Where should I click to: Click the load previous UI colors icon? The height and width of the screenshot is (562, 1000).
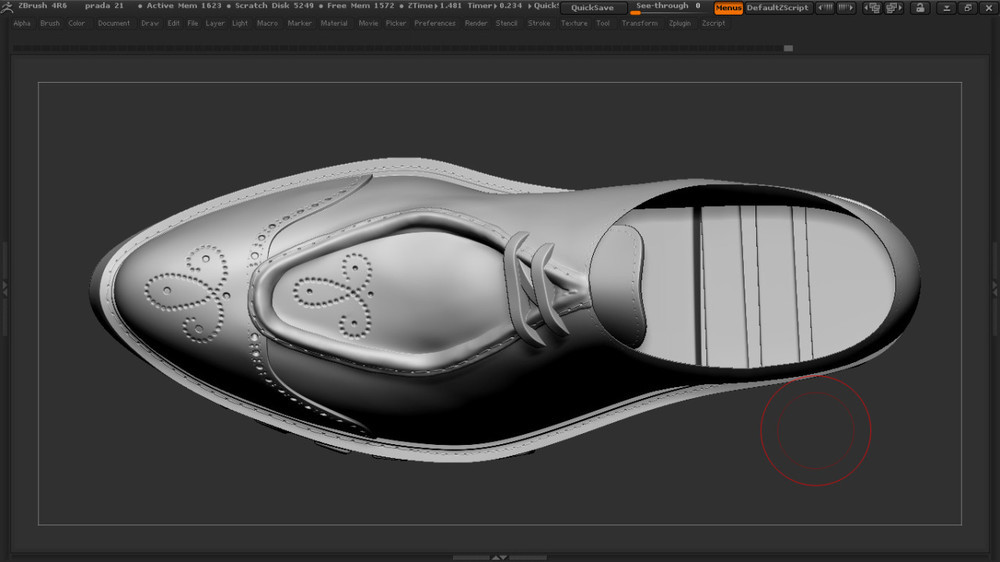click(872, 8)
